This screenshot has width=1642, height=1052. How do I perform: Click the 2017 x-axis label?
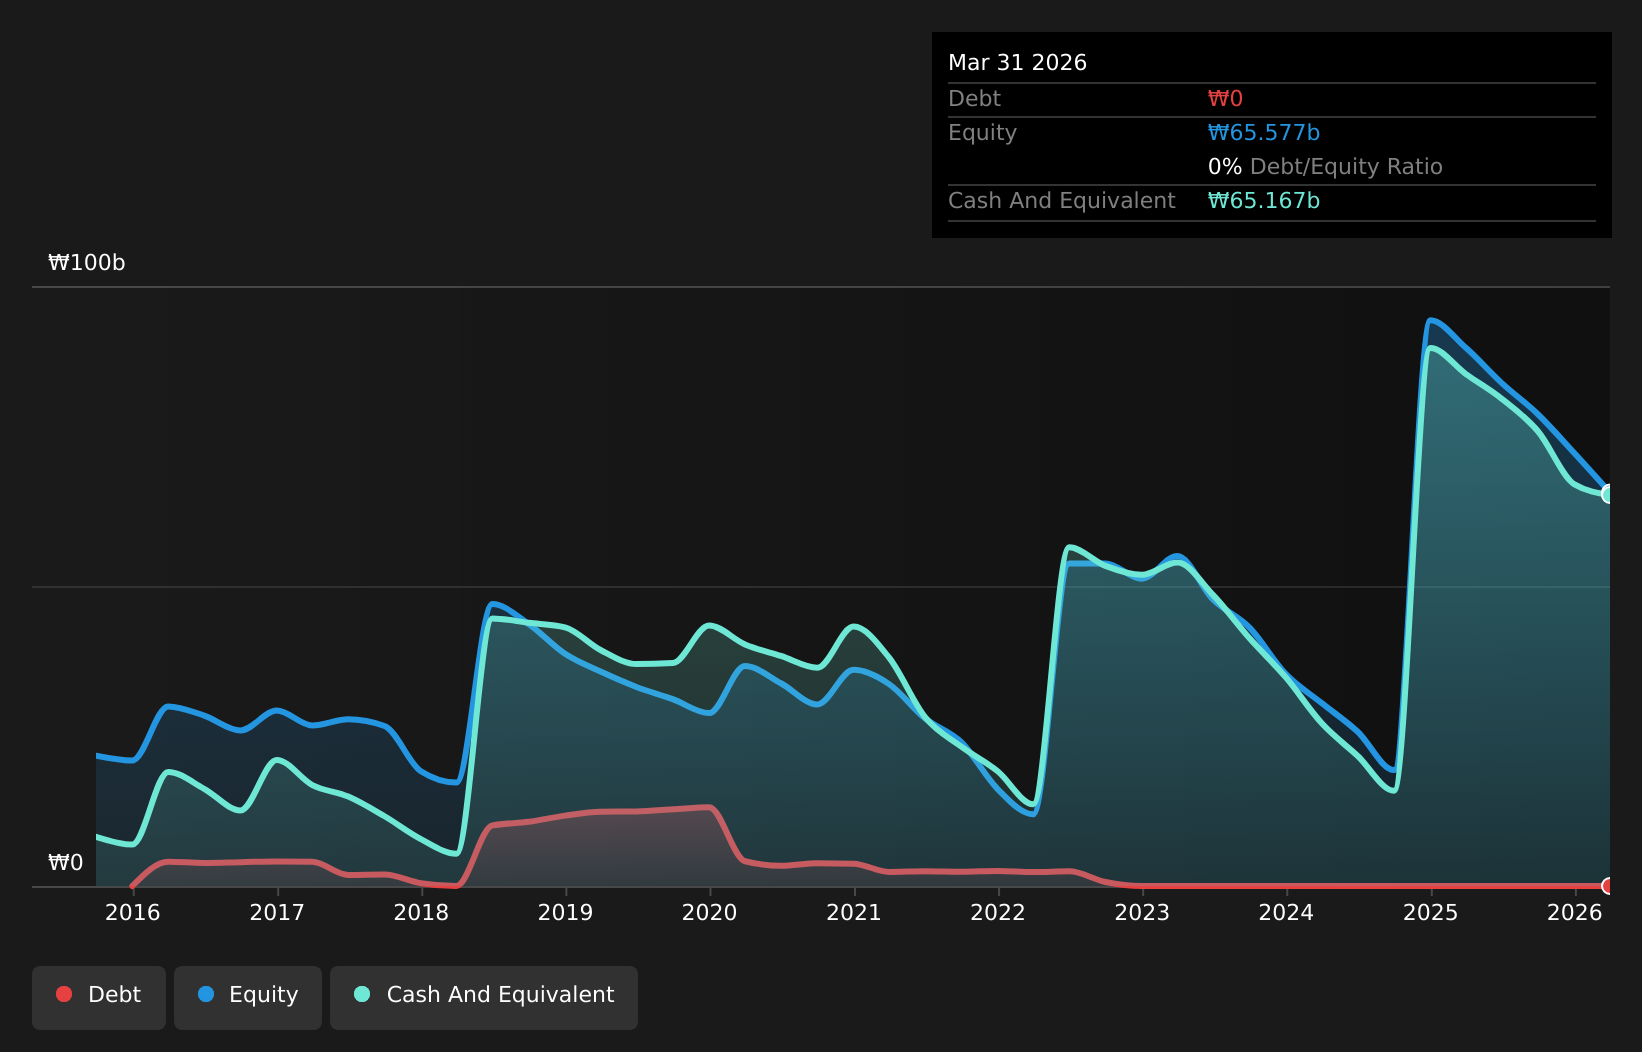(x=277, y=912)
